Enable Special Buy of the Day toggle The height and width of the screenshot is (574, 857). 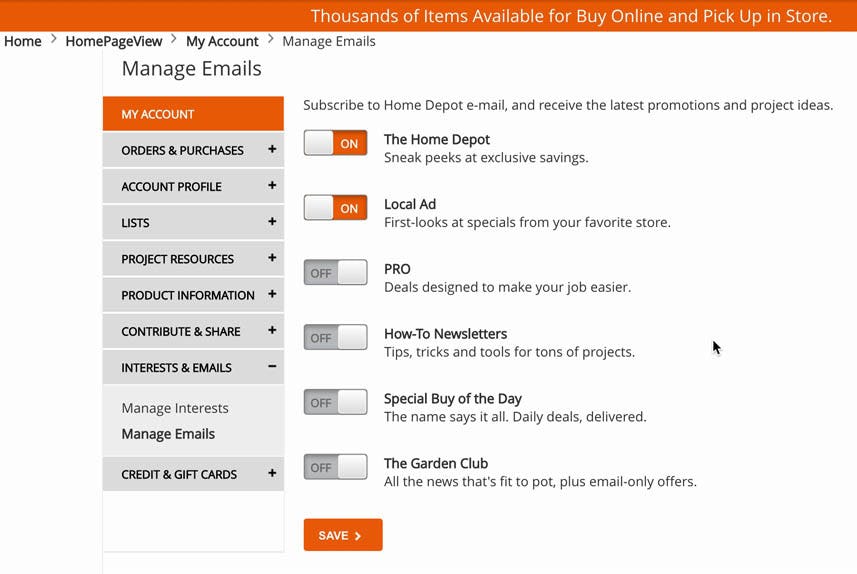pos(335,402)
